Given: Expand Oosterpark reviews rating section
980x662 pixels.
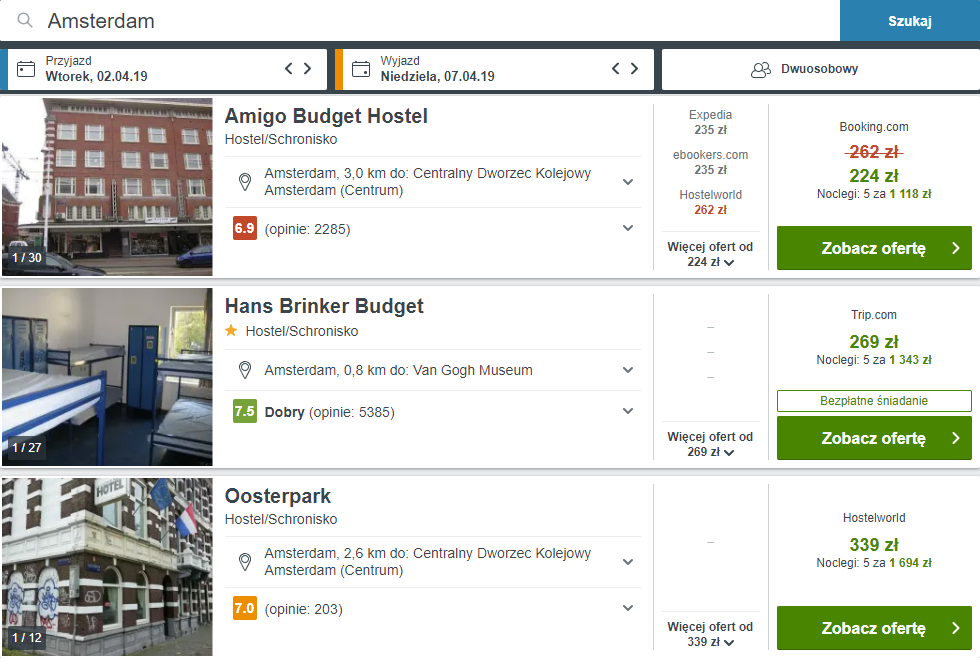Looking at the screenshot, I should click(628, 608).
